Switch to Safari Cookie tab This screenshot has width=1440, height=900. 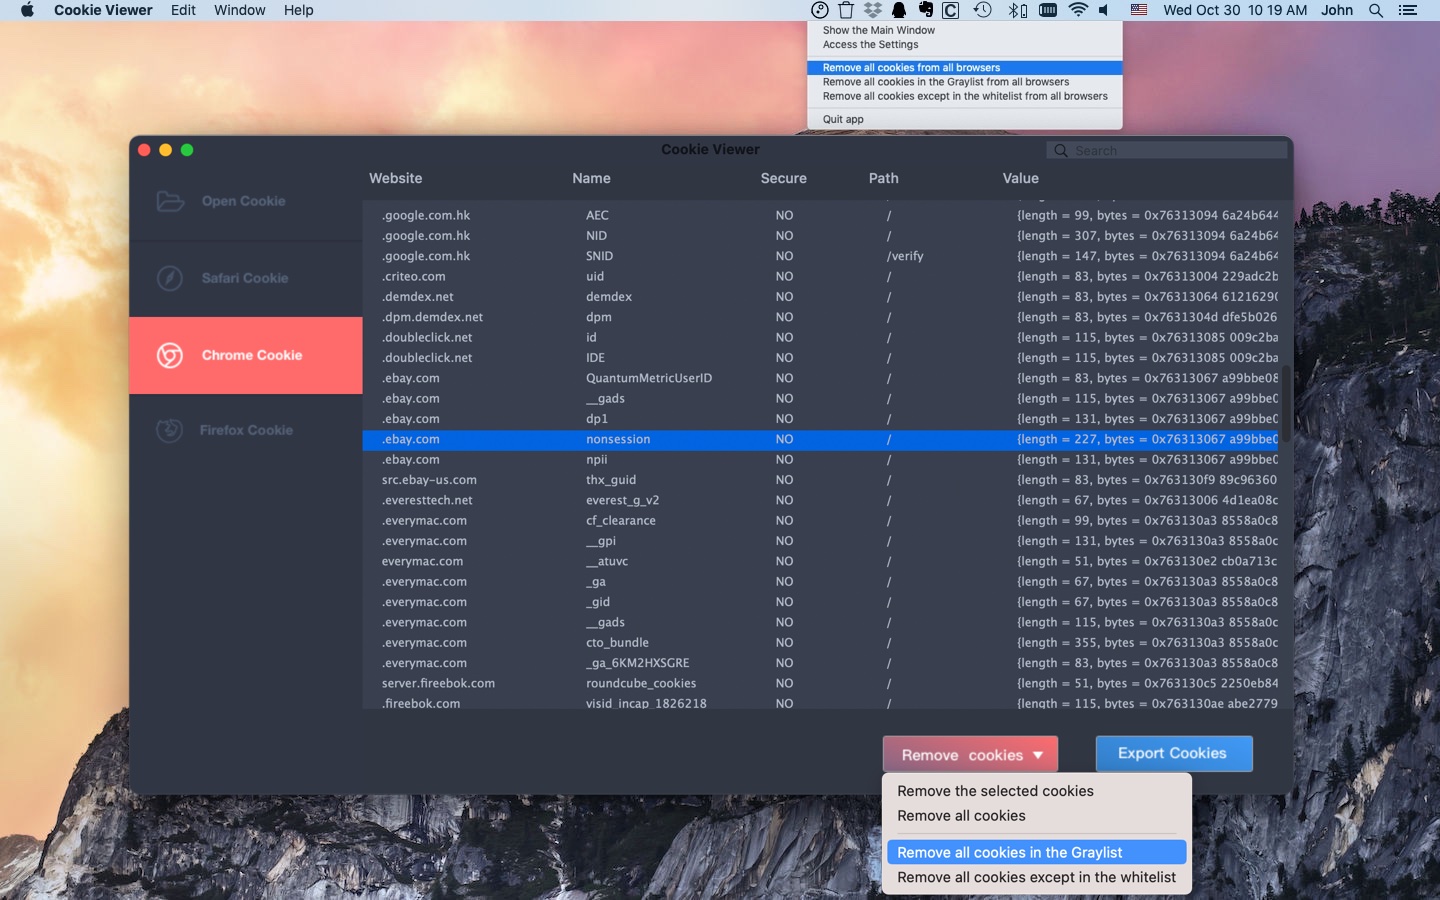pos(246,278)
